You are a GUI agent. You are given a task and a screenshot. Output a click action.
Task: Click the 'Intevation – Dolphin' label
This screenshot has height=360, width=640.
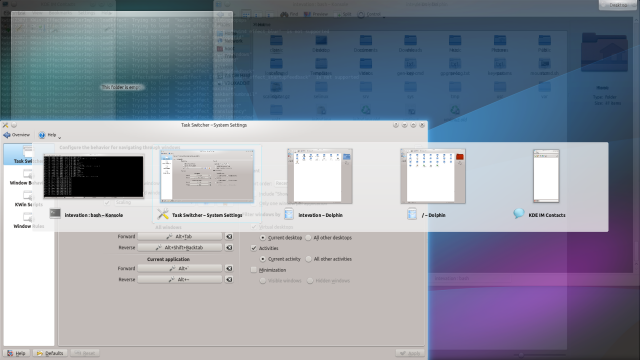click(320, 215)
